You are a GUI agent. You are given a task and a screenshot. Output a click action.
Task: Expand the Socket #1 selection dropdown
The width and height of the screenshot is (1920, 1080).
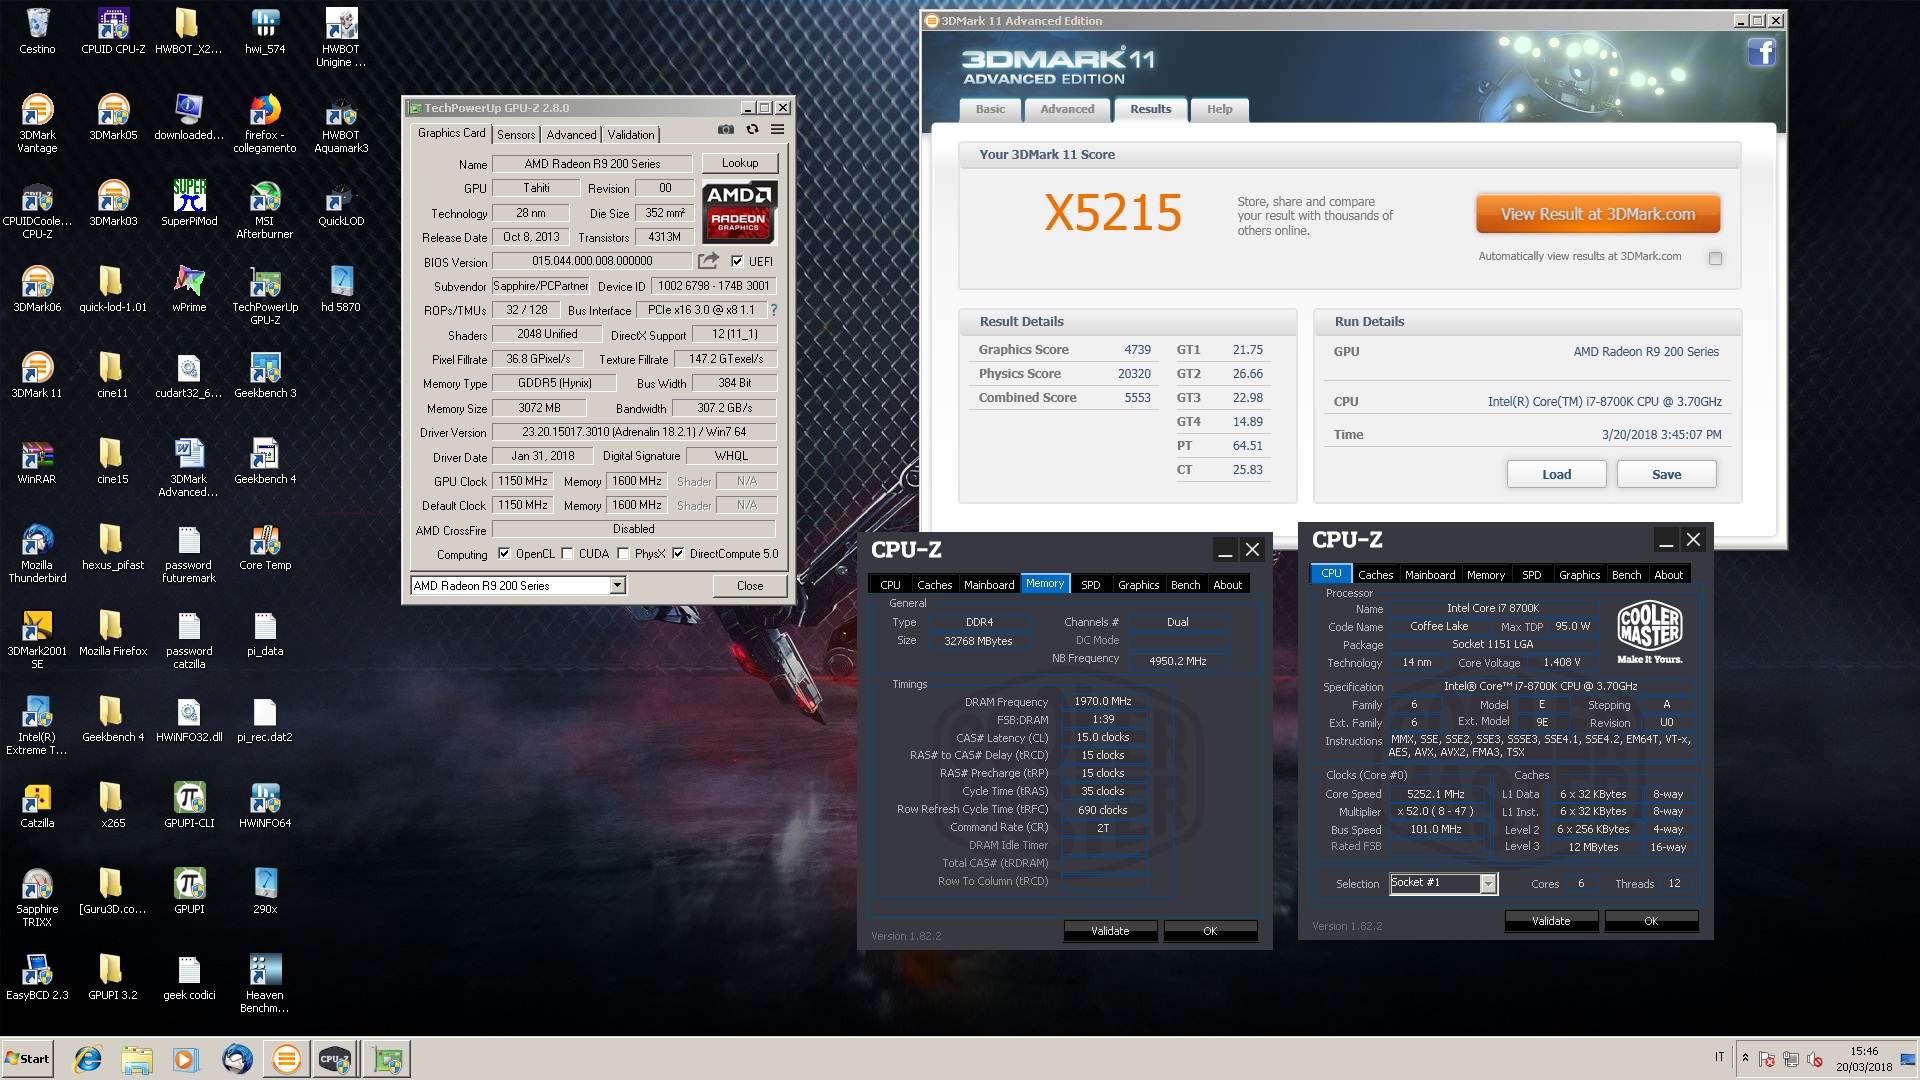[x=1488, y=883]
